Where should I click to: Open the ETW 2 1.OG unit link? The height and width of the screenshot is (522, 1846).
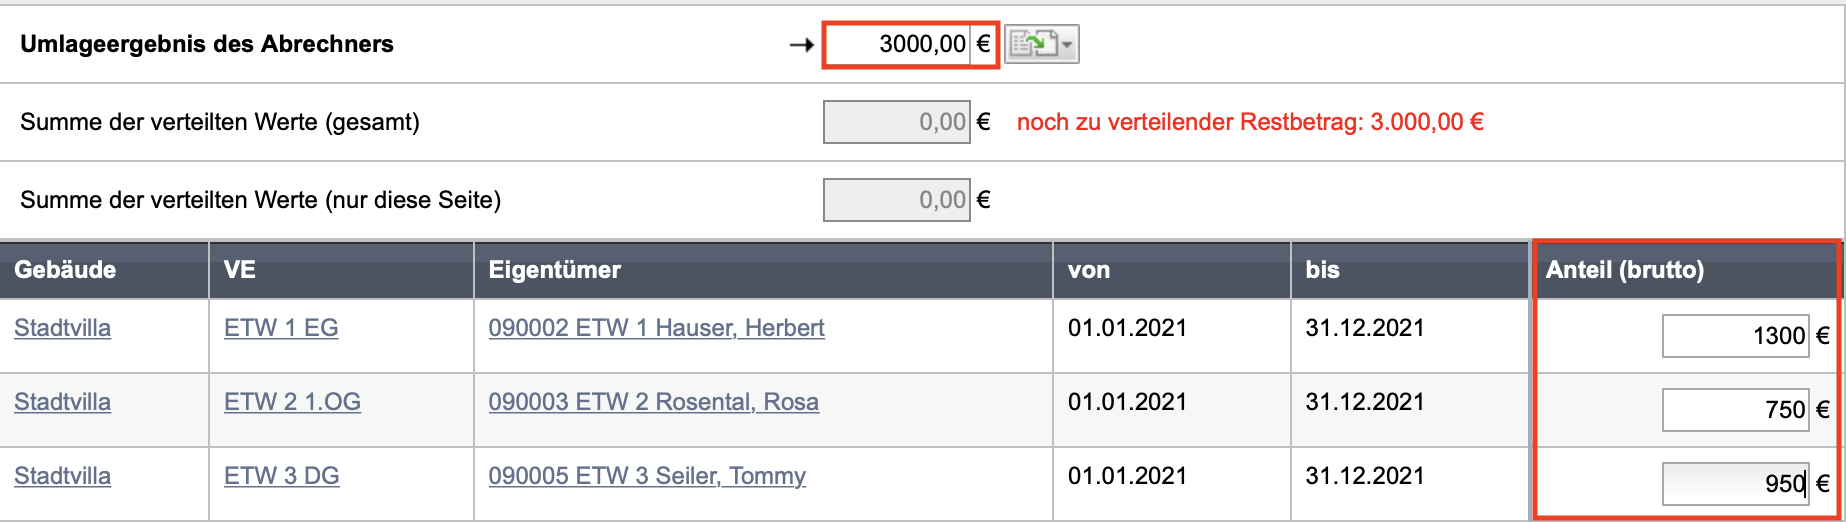(x=292, y=402)
